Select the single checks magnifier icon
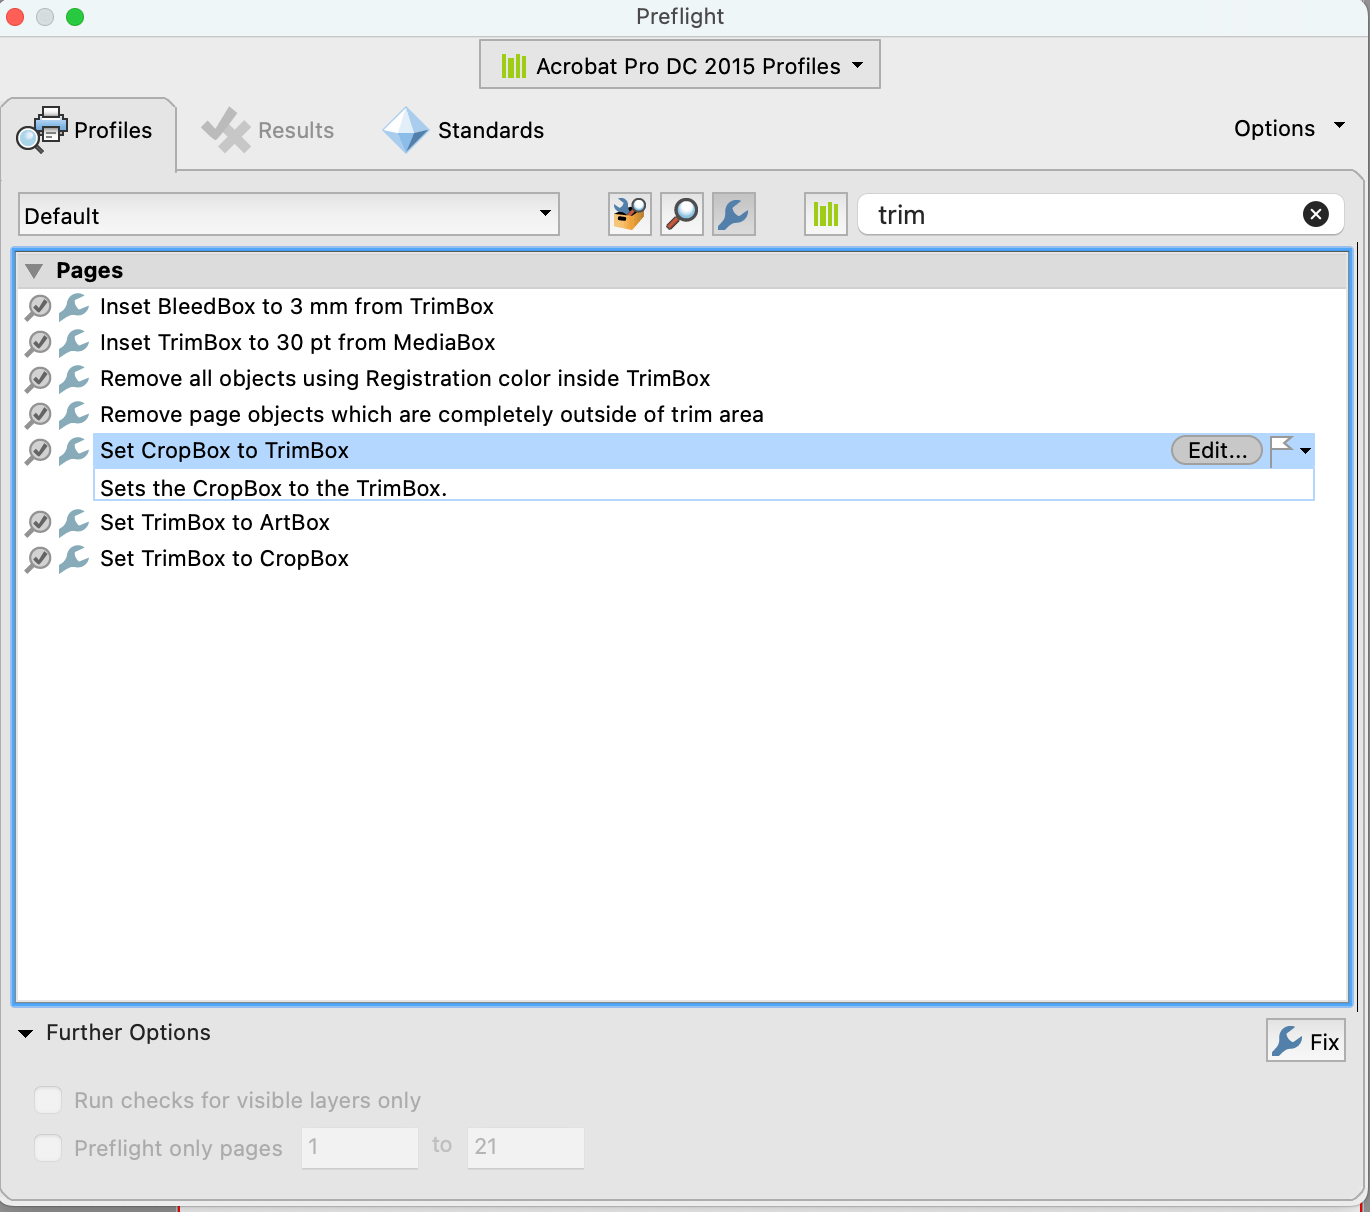 tap(681, 214)
